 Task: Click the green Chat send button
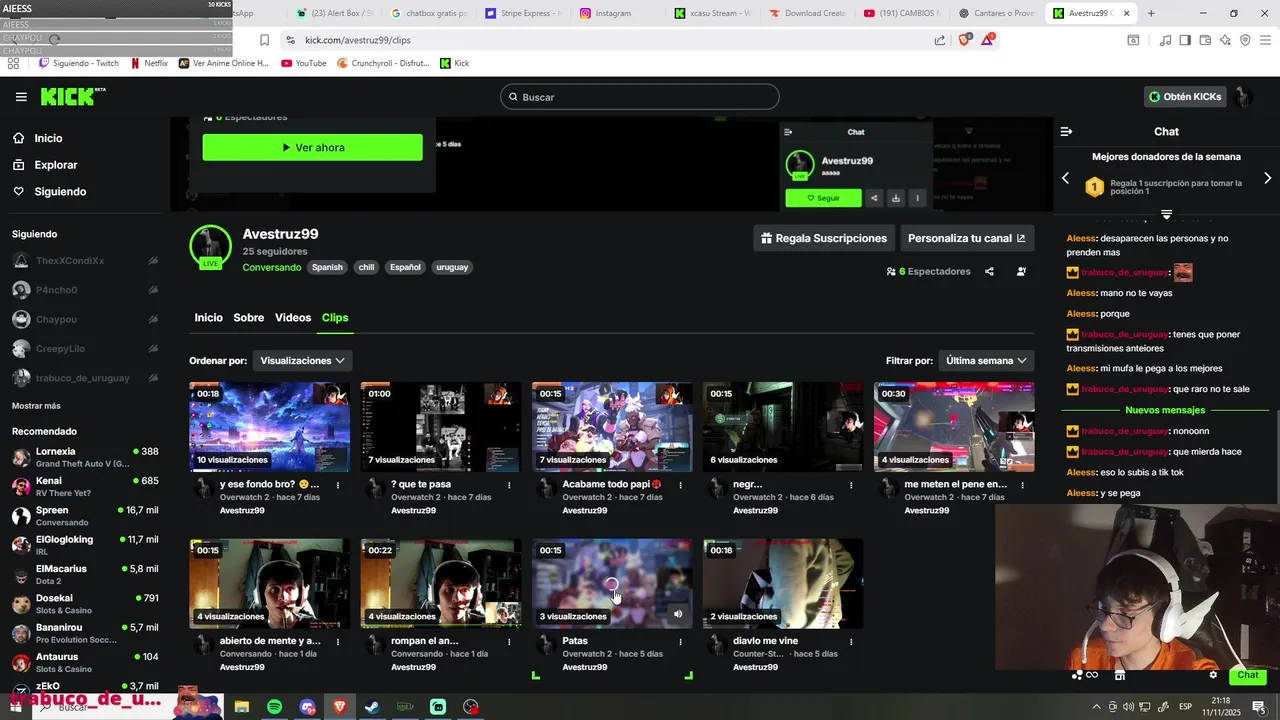pyautogui.click(x=1247, y=675)
